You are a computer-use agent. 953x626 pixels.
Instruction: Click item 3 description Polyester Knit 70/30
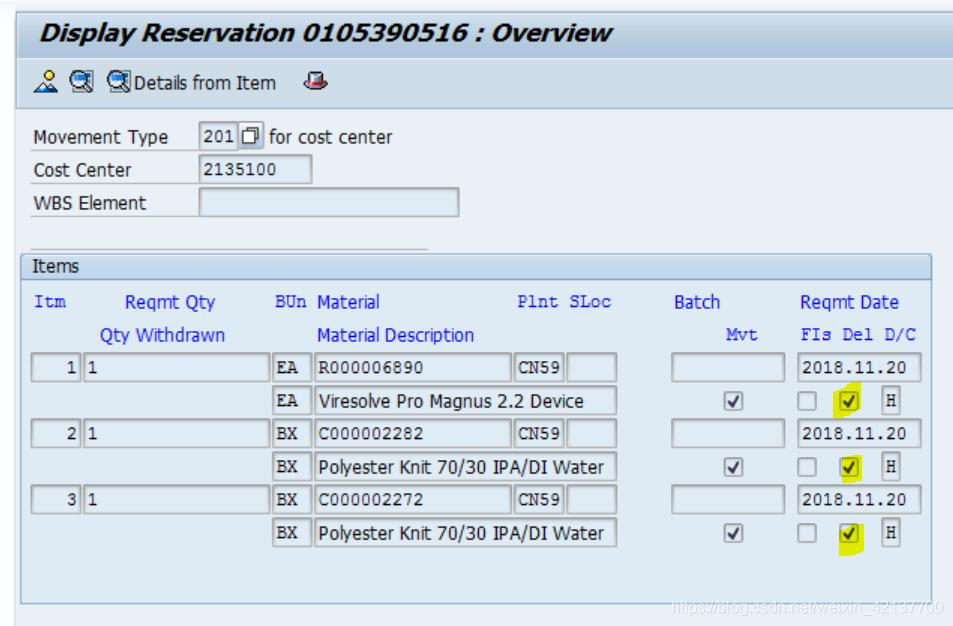coord(466,533)
